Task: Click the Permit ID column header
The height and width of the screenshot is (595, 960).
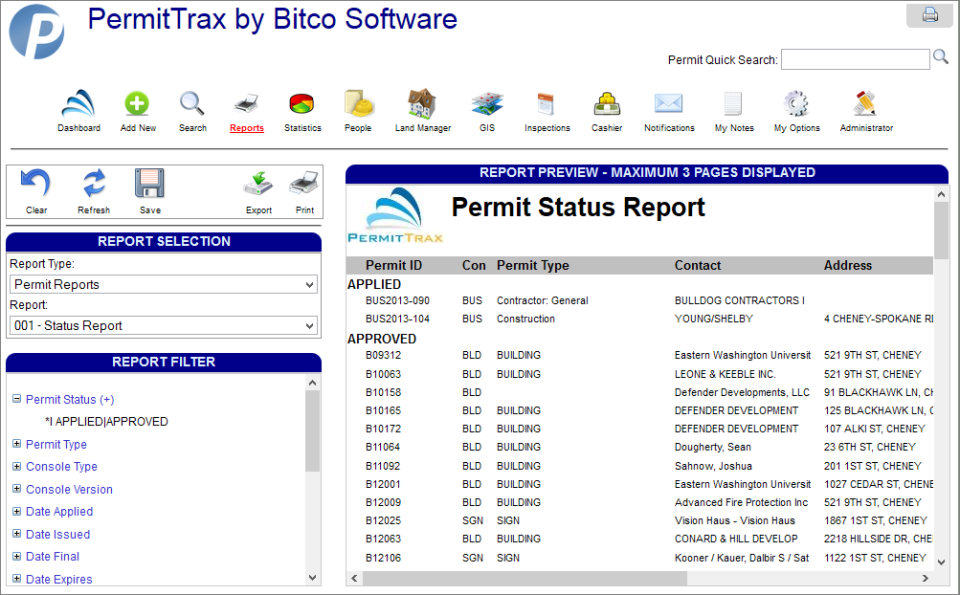Action: 394,265
